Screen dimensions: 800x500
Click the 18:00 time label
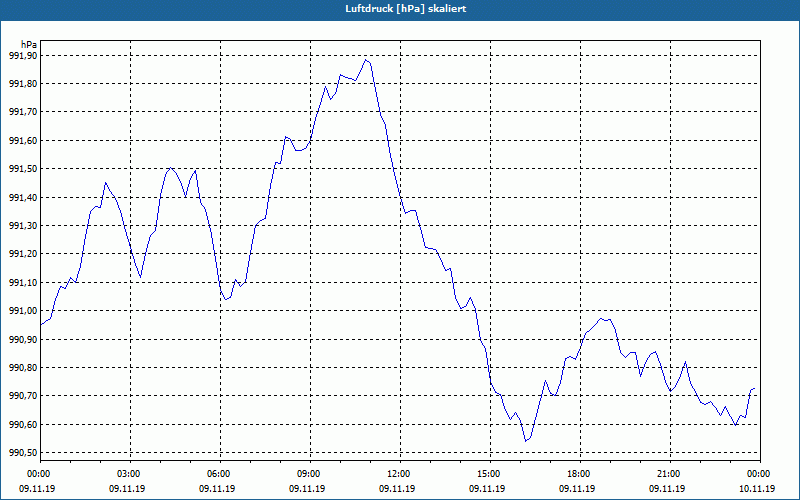[579, 474]
